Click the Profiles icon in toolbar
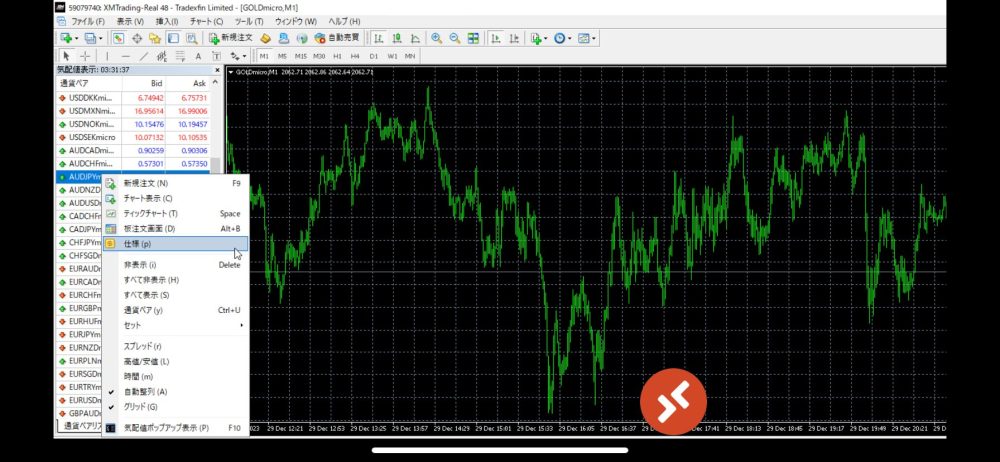1000x462 pixels. tap(89, 38)
